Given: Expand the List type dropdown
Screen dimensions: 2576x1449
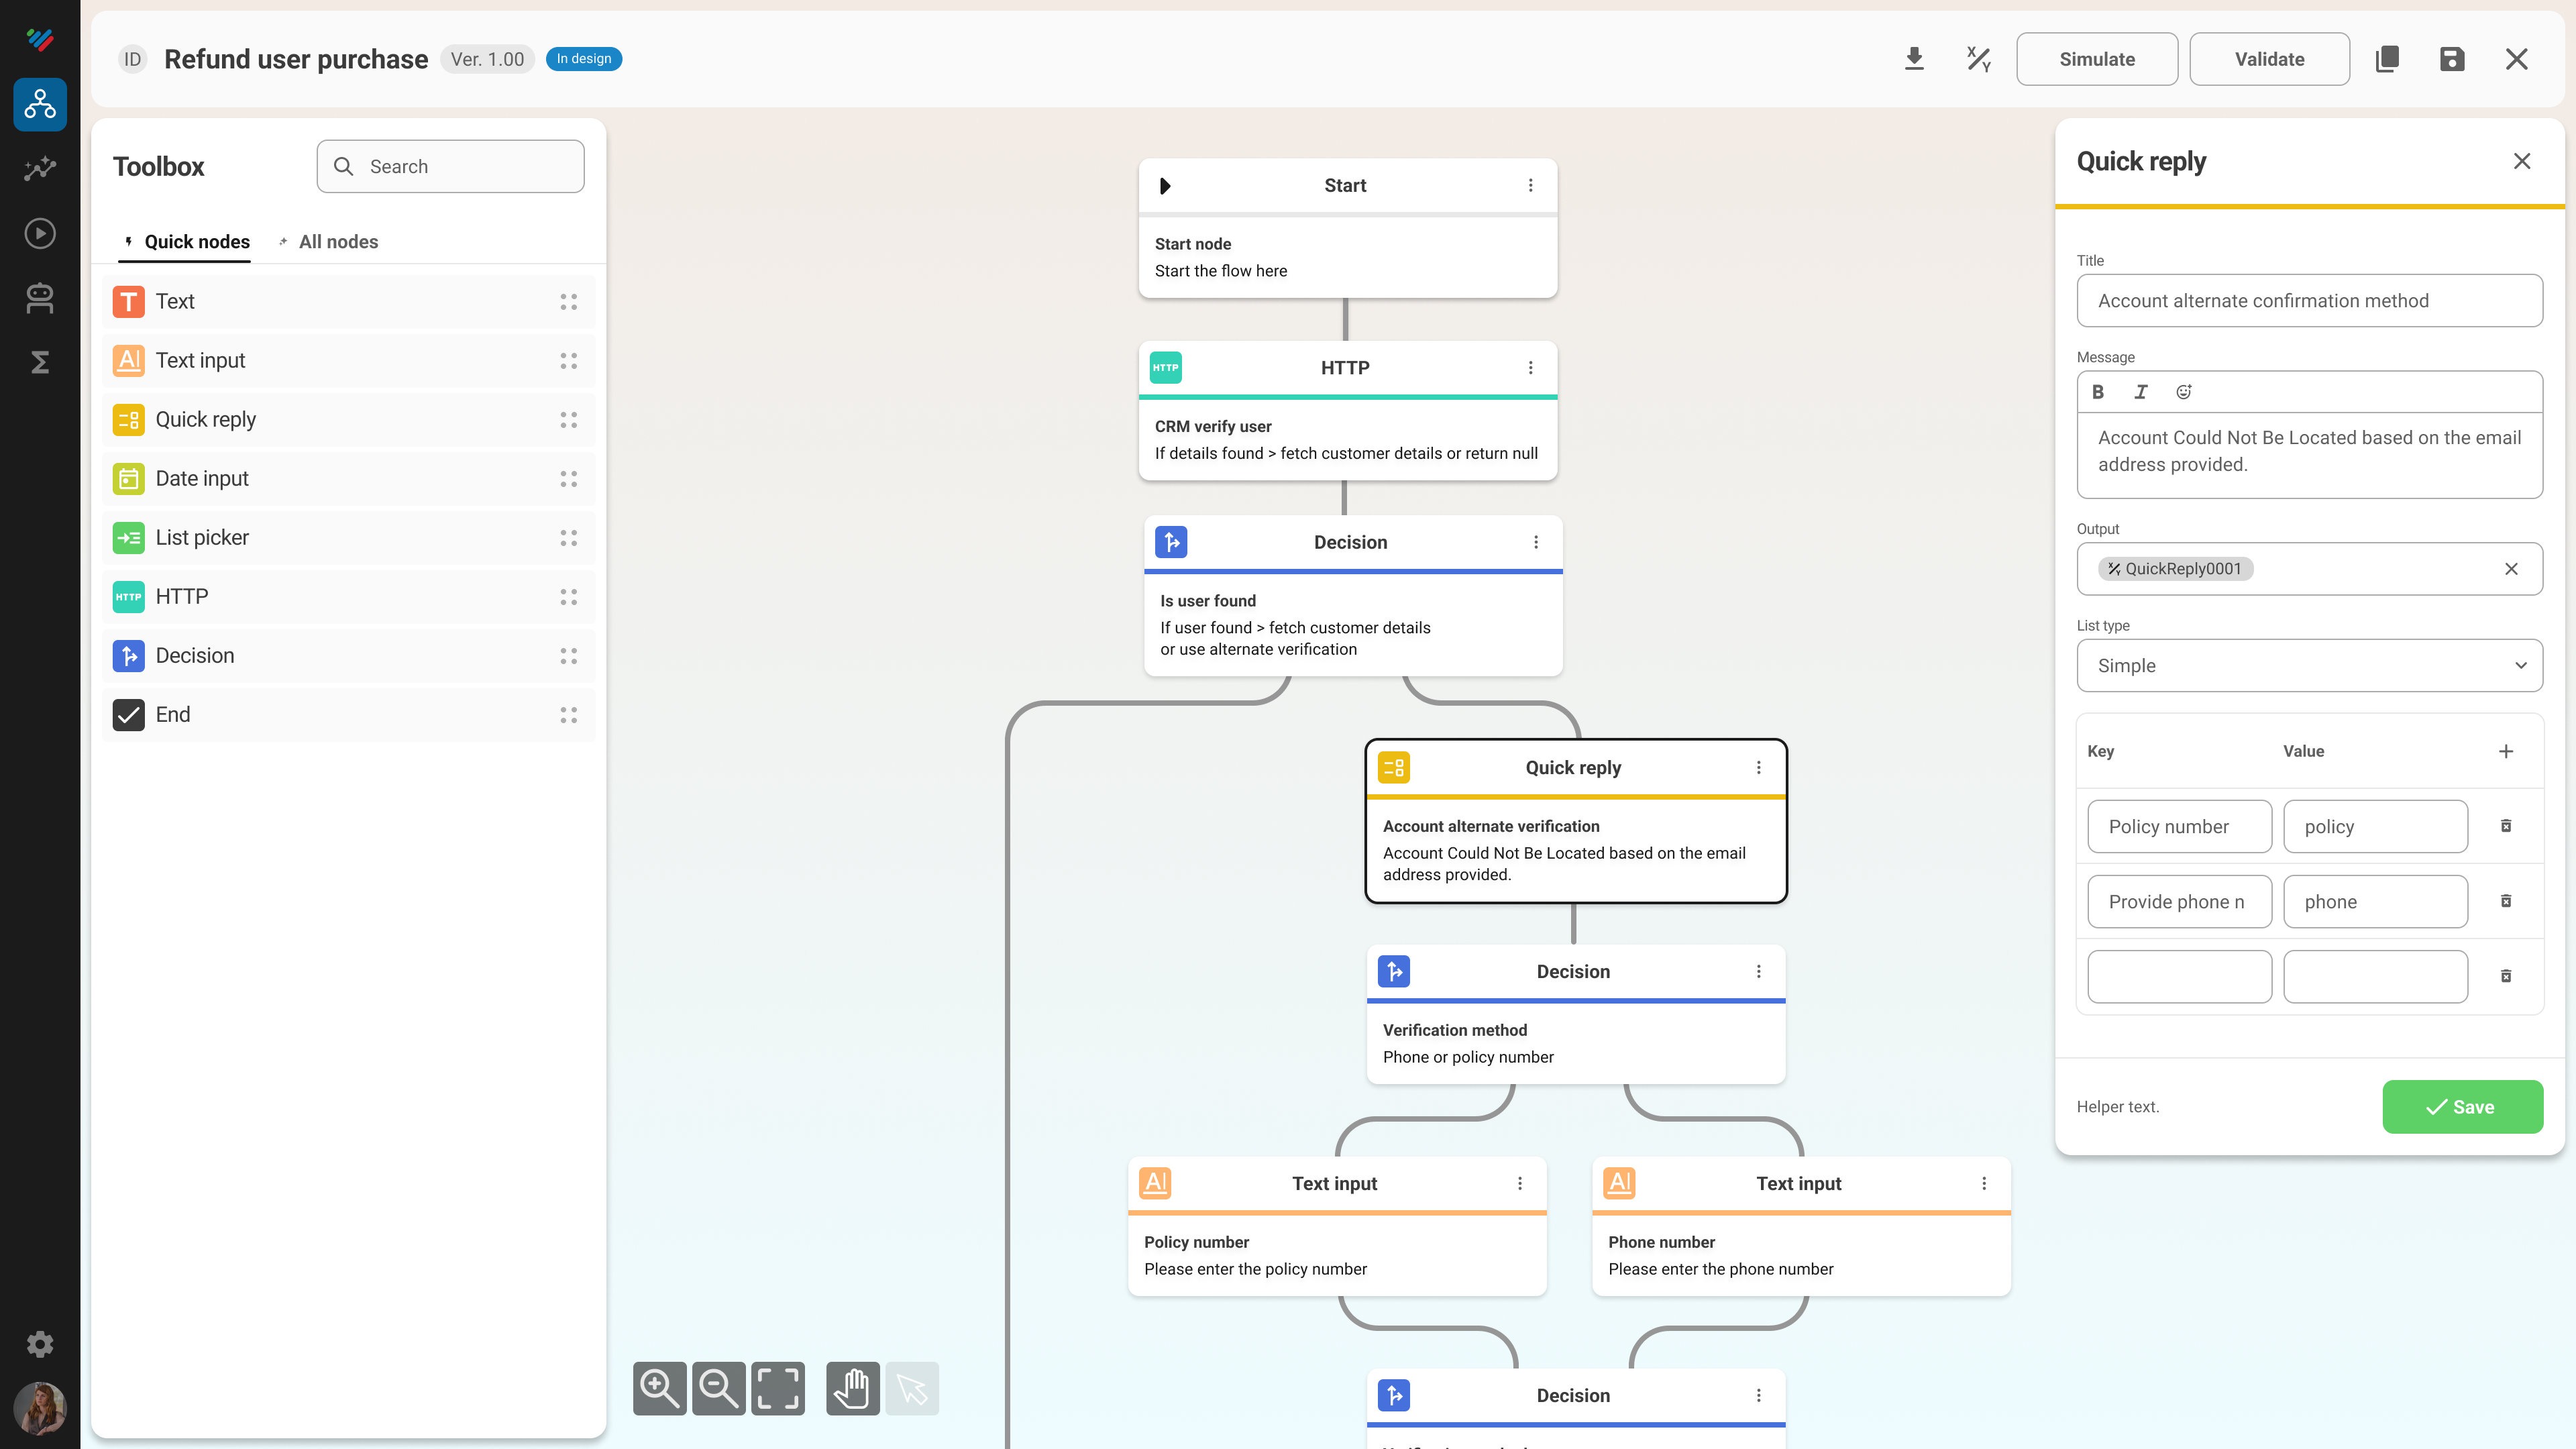Looking at the screenshot, I should (2310, 666).
